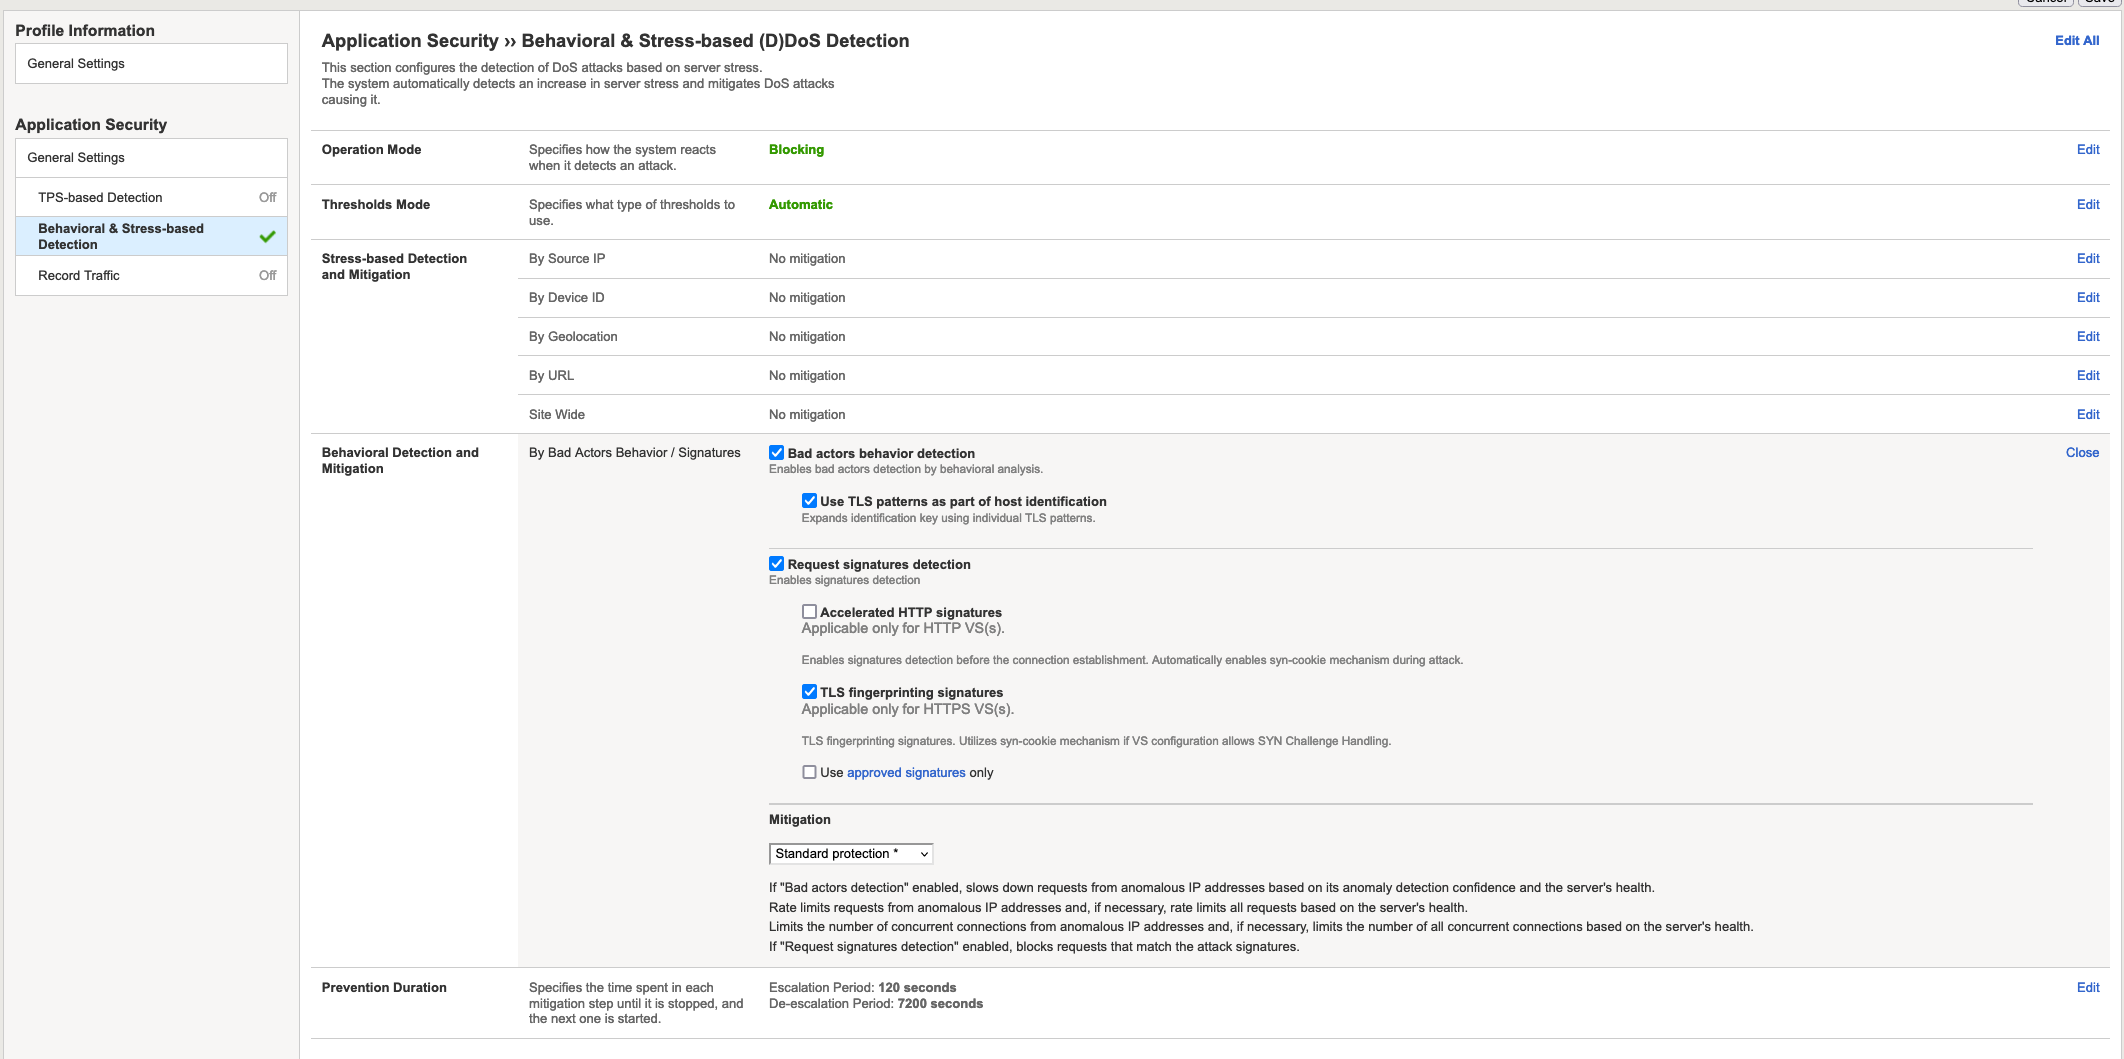This screenshot has height=1059, width=2124.
Task: Open Profile Information General Settings
Action: click(x=76, y=64)
